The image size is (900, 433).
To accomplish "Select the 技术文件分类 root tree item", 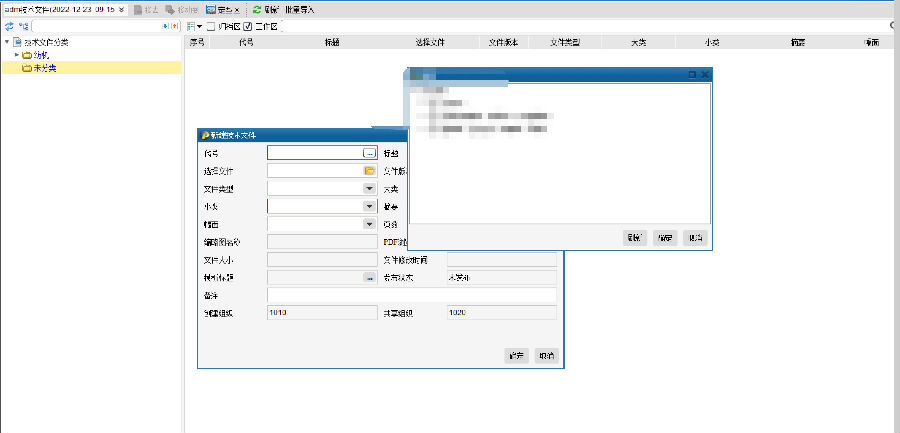I will pos(46,42).
